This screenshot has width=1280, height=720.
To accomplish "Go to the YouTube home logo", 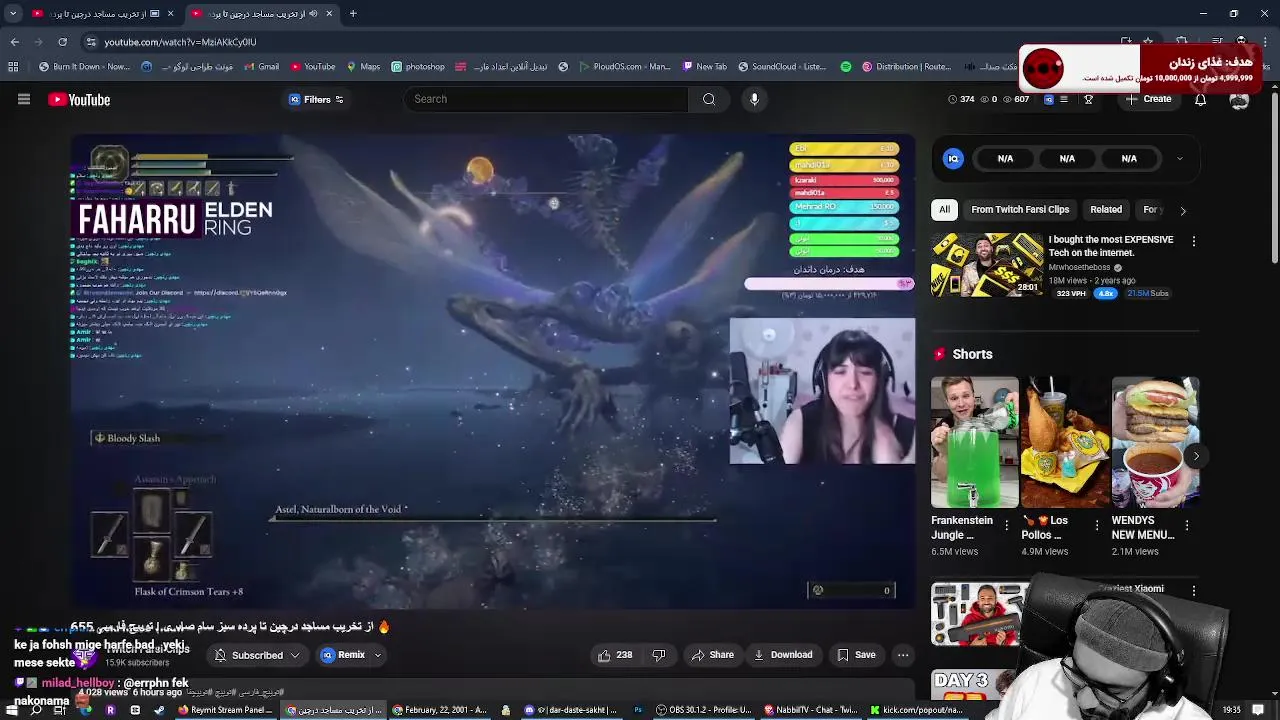I will point(79,99).
